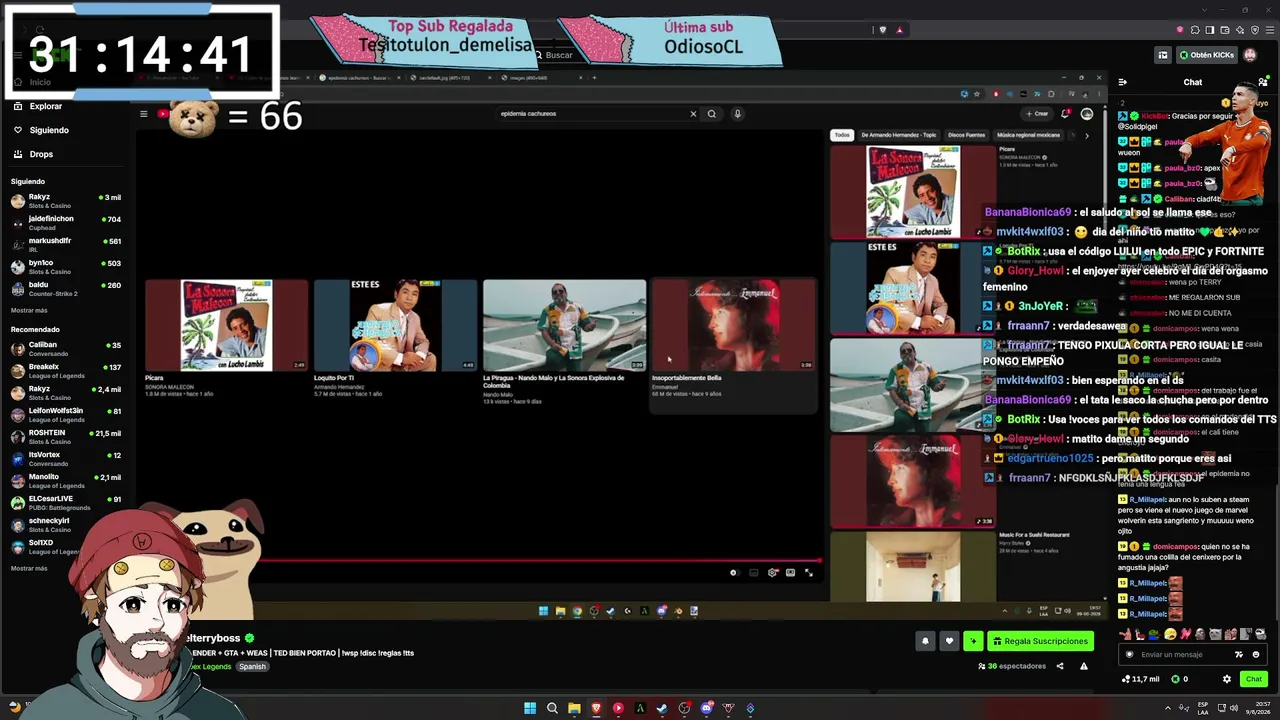This screenshot has height=720, width=1280.
Task: Toggle fullscreen on the YouTube player
Action: pos(809,573)
